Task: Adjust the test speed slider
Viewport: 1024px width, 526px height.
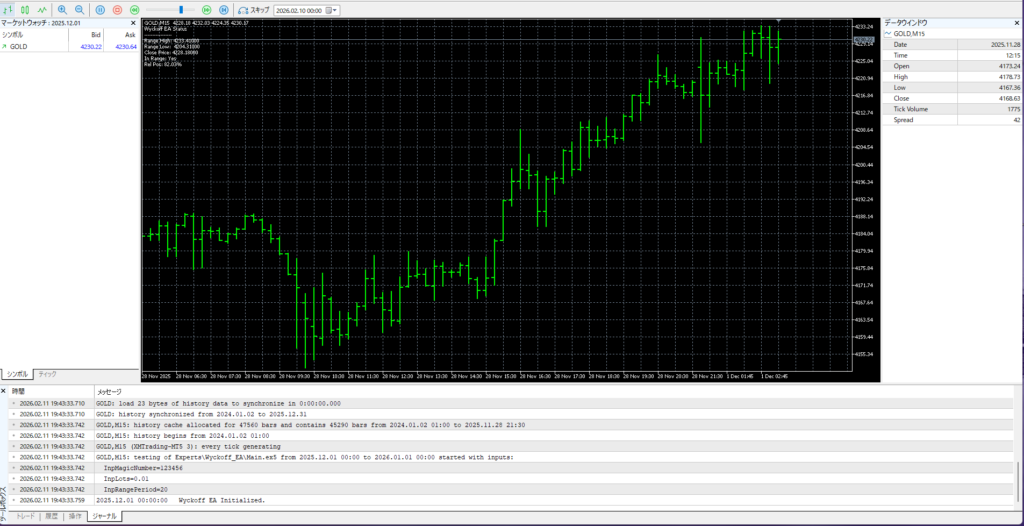Action: (179, 9)
